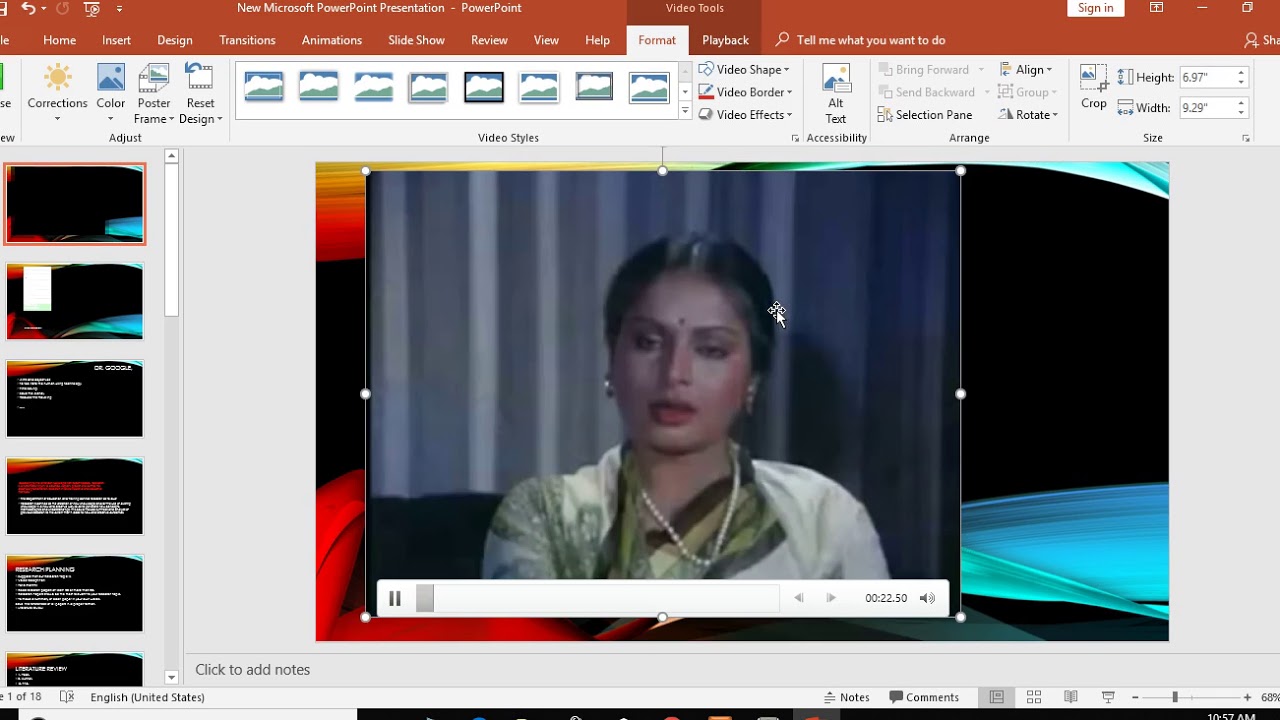
Task: Click the Sign in button
Action: click(1095, 8)
